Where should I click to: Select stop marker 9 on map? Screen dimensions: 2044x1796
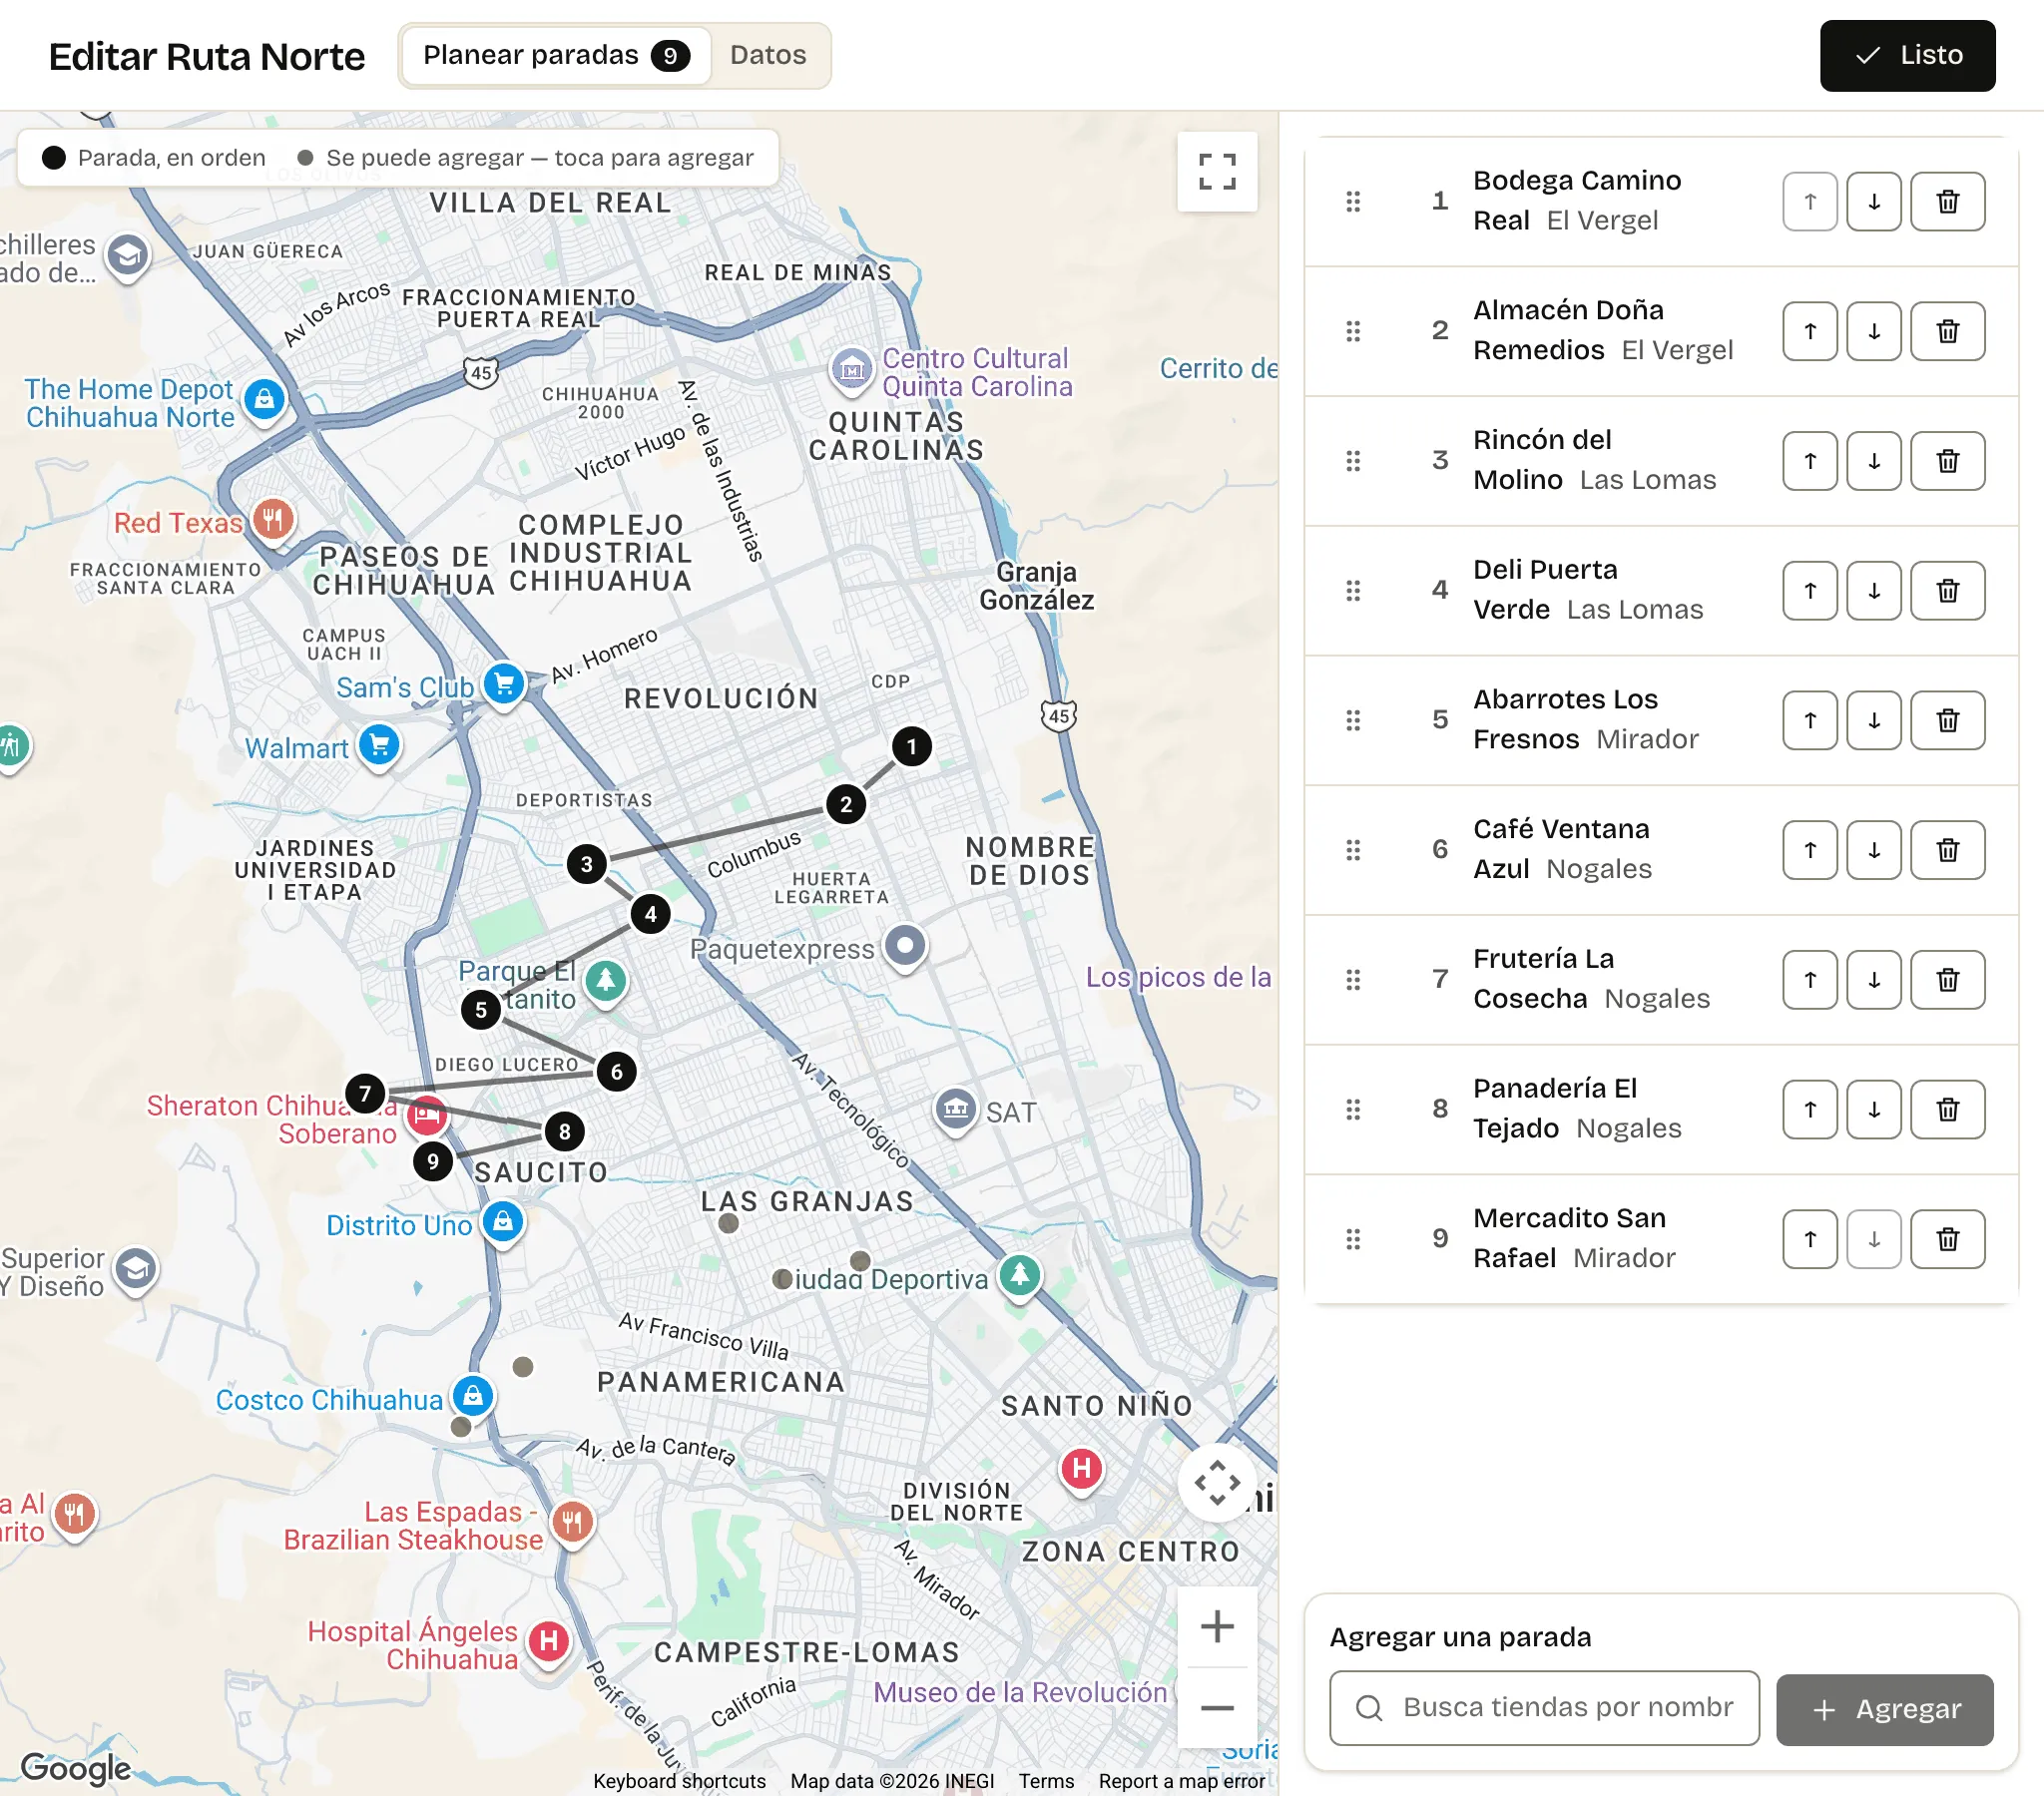pos(432,1160)
